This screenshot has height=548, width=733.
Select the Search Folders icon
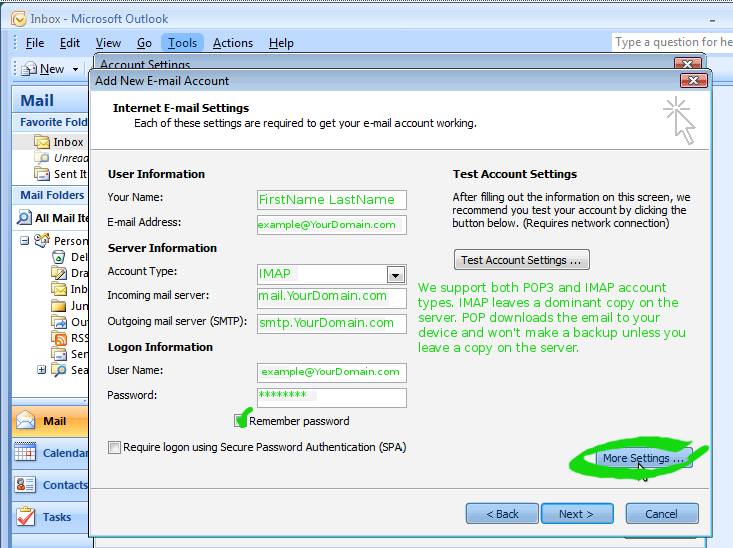point(58,370)
